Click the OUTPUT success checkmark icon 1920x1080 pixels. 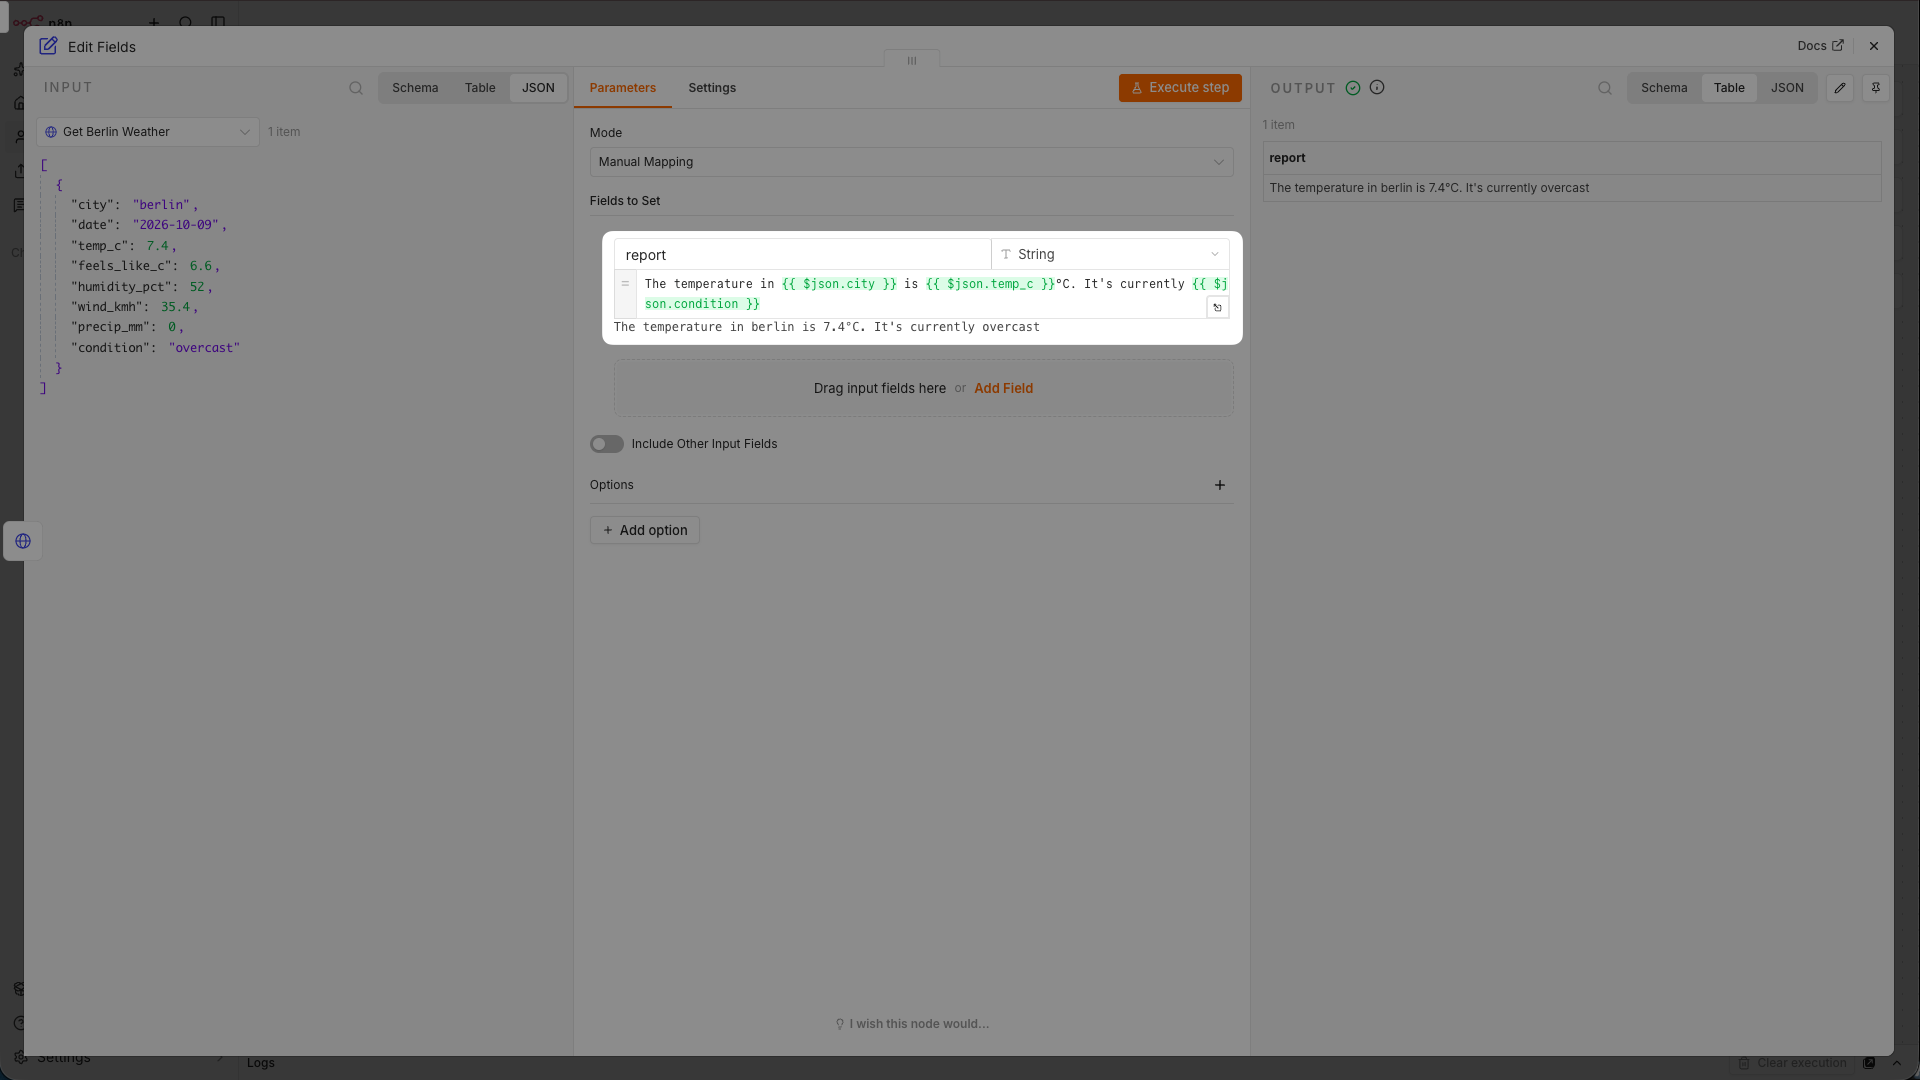pos(1353,88)
